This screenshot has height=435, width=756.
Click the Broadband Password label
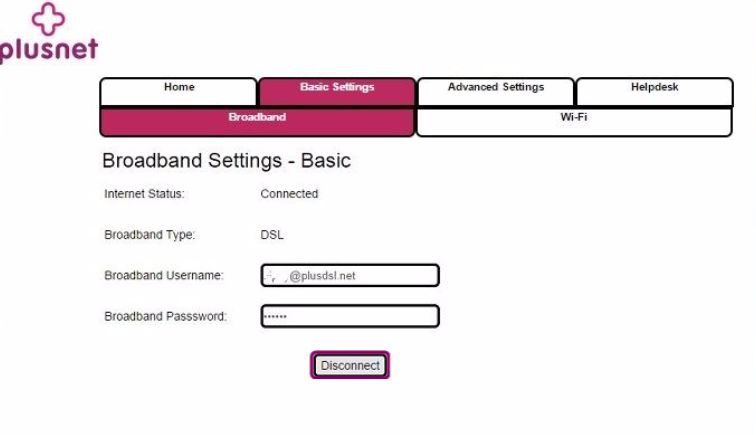(165, 317)
